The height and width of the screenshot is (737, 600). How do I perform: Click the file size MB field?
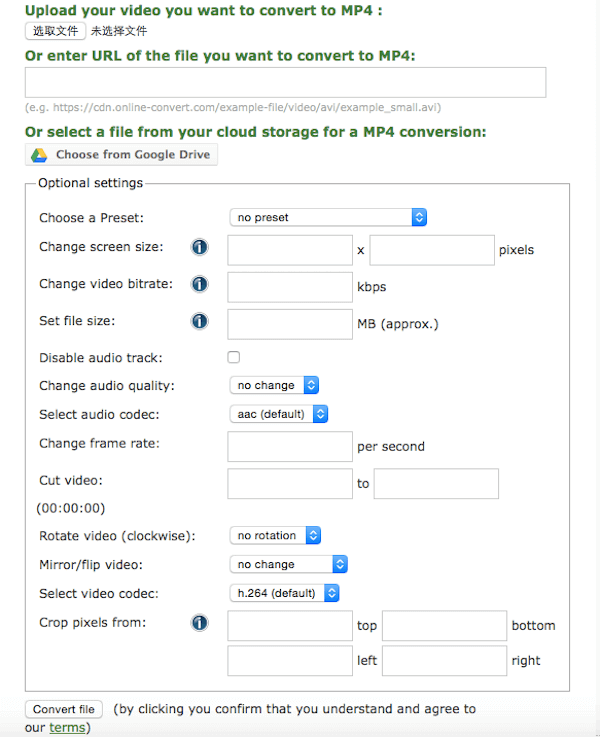(x=290, y=324)
